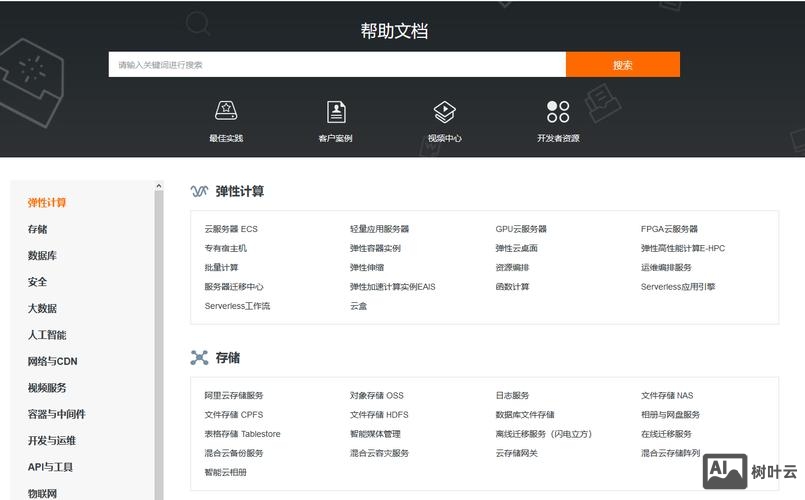Click the sidebar vertical scrollbar track
The height and width of the screenshot is (500, 805).
point(159,344)
